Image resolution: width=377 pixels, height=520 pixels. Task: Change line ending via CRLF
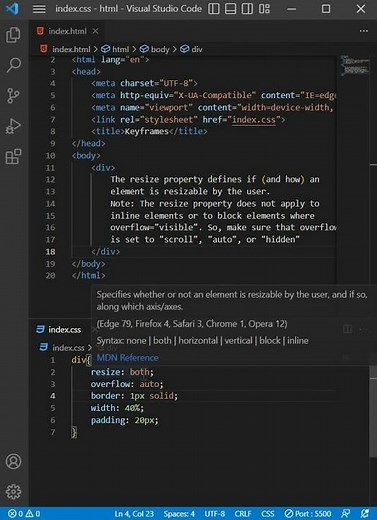tap(243, 514)
